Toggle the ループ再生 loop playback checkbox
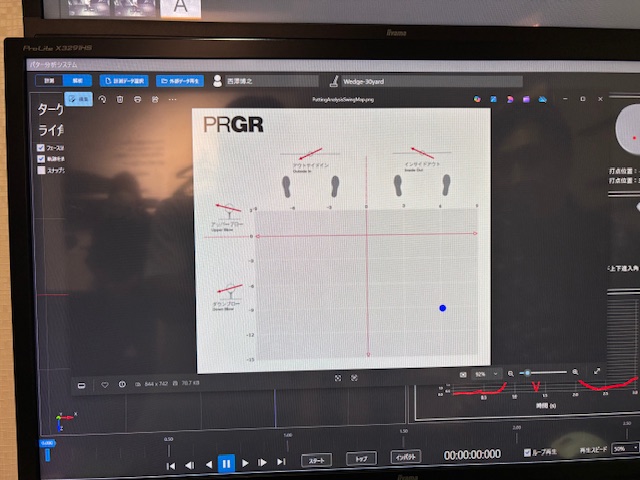The height and width of the screenshot is (480, 640). (x=527, y=452)
